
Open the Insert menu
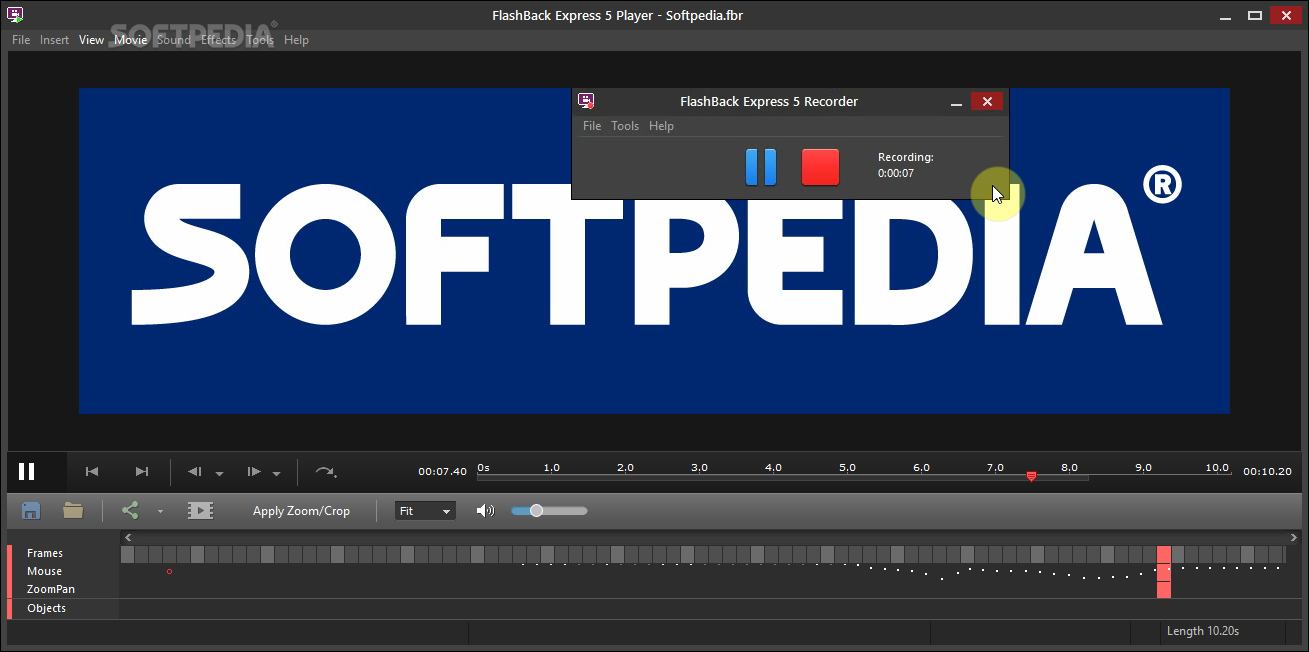pos(55,40)
